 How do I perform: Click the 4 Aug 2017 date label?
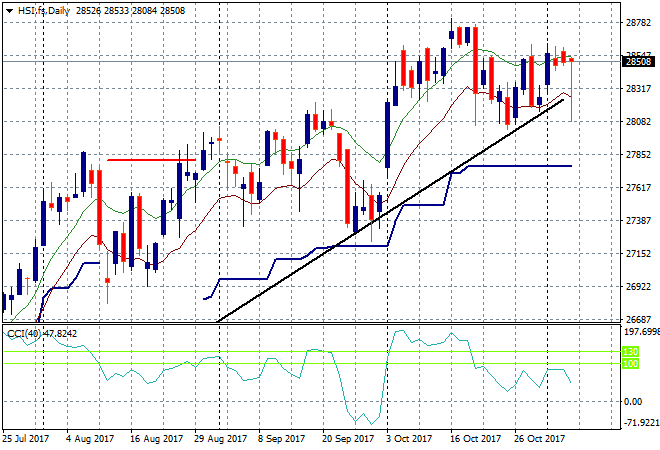coord(90,439)
